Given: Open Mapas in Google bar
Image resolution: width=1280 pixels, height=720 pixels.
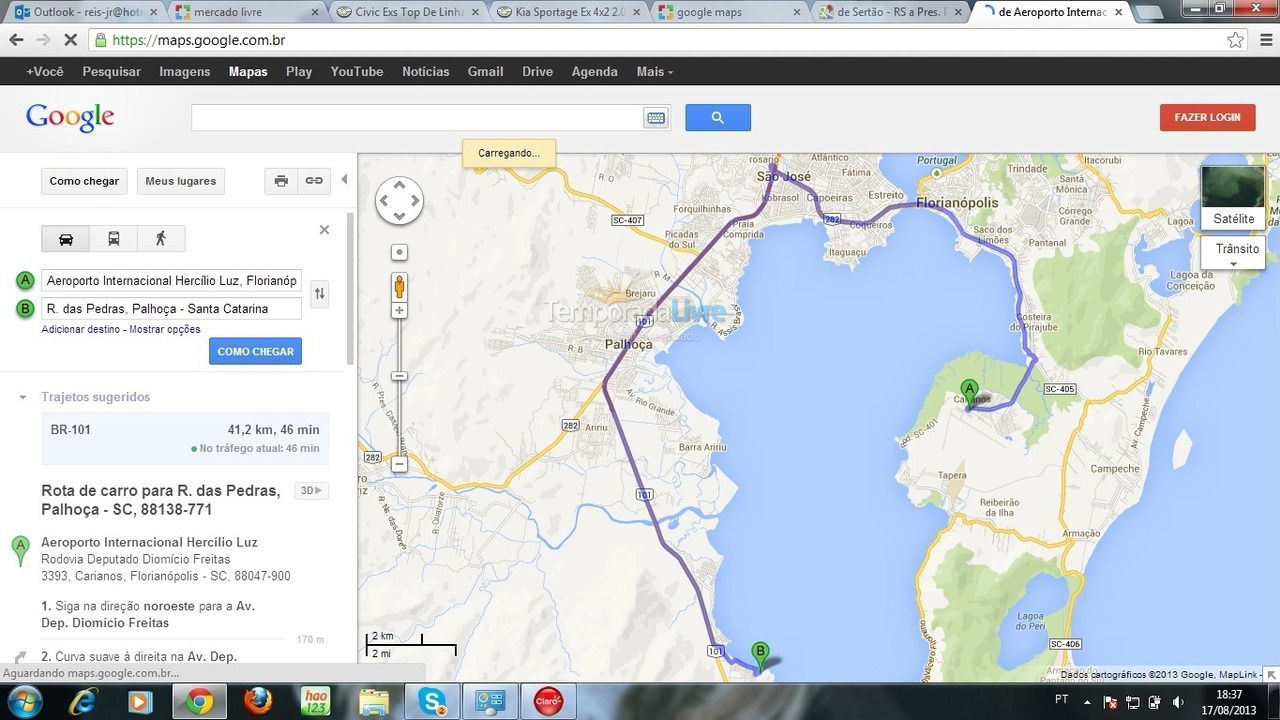Looking at the screenshot, I should point(248,71).
